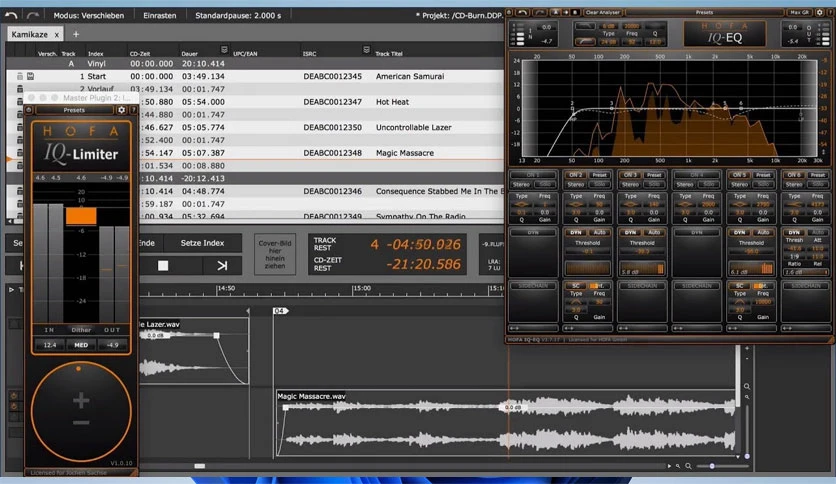Delete the 2 Vorlauf index entry

click(20, 89)
